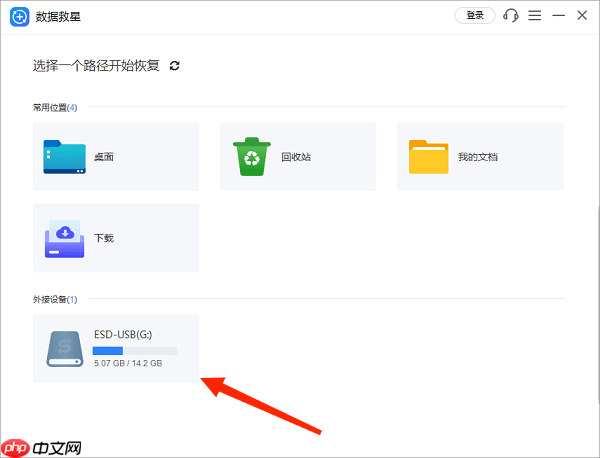Click the 数据救星 app logo icon
This screenshot has height=458, width=600.
(x=17, y=16)
